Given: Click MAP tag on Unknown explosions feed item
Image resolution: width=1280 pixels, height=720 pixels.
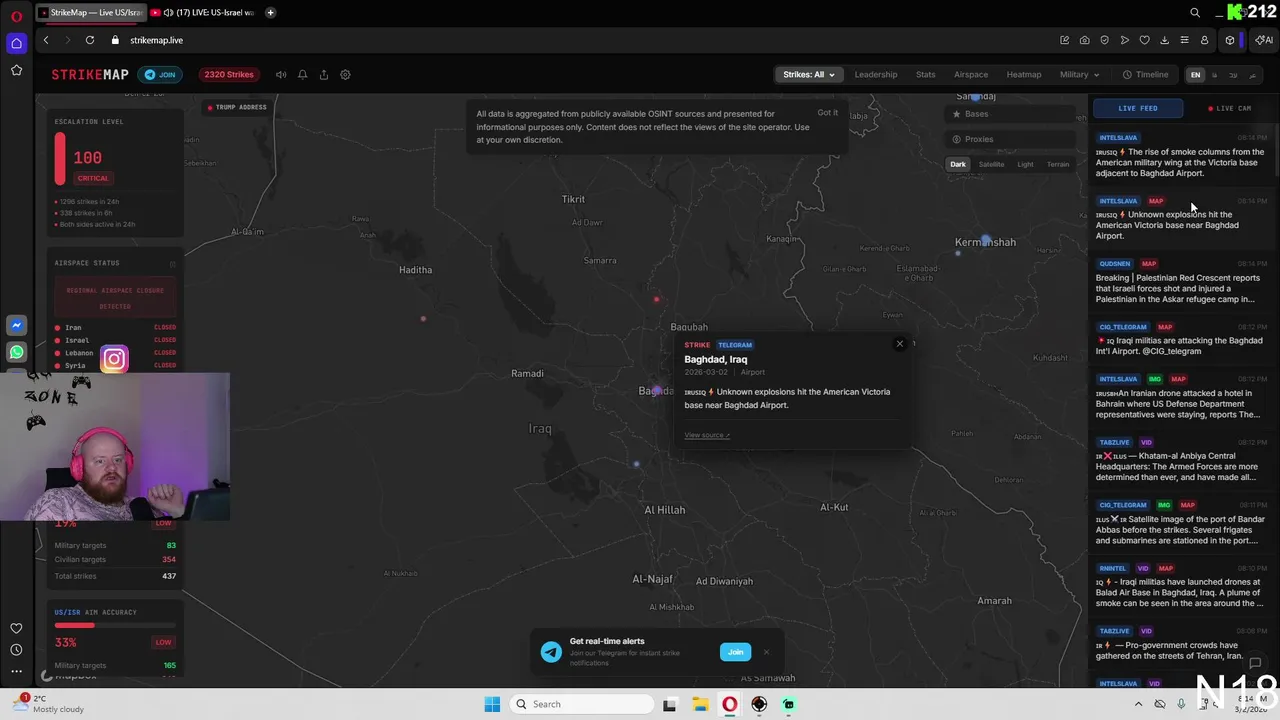Looking at the screenshot, I should [1156, 201].
